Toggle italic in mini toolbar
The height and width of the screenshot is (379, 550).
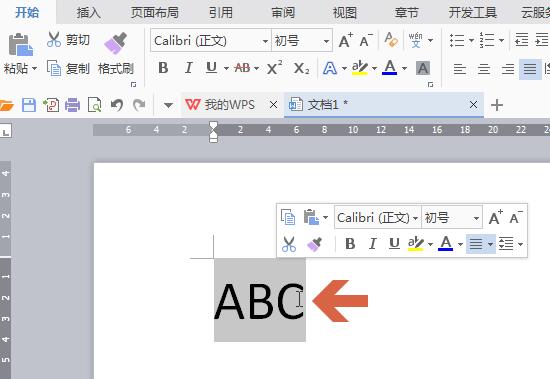click(x=372, y=244)
